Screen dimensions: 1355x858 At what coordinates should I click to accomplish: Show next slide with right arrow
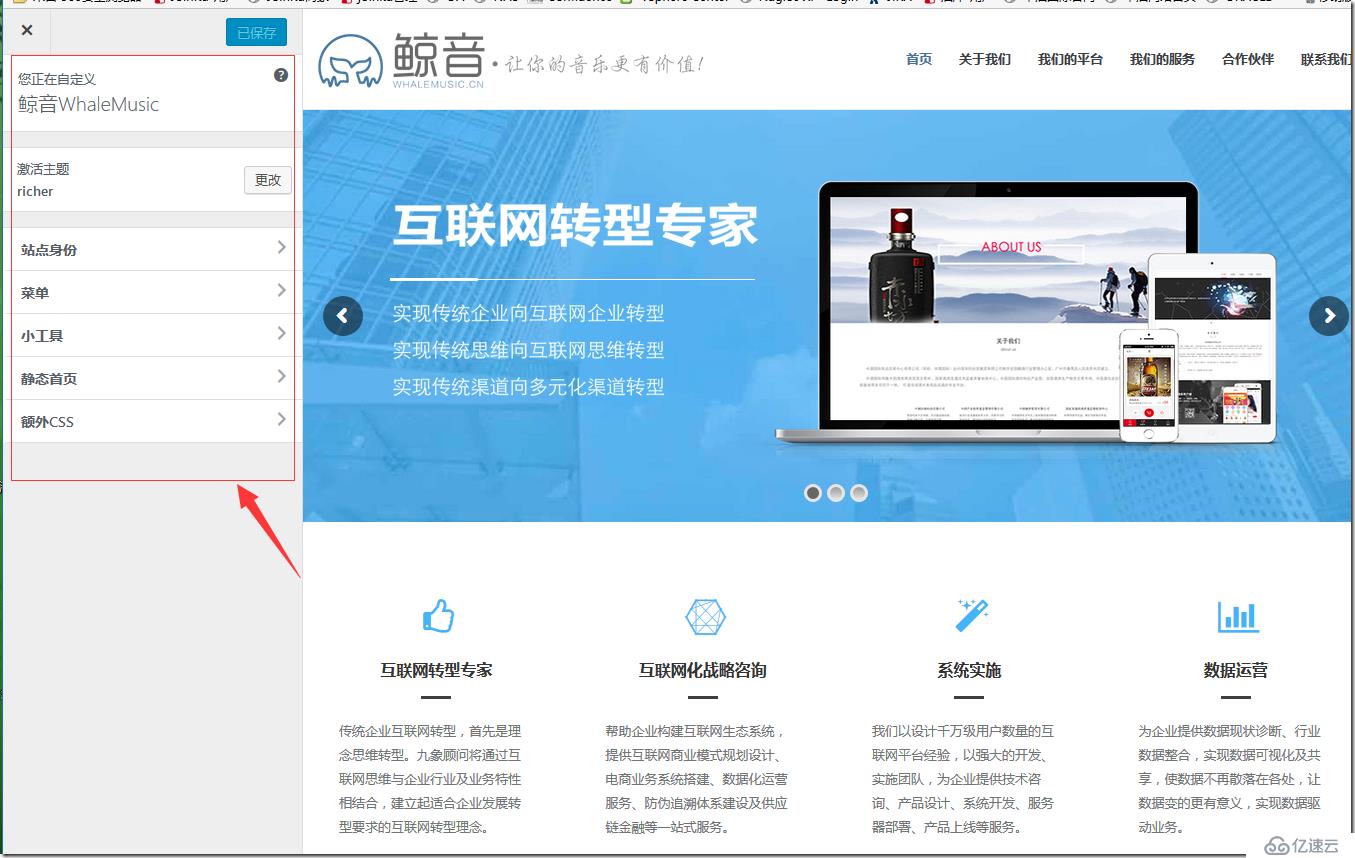point(1329,316)
